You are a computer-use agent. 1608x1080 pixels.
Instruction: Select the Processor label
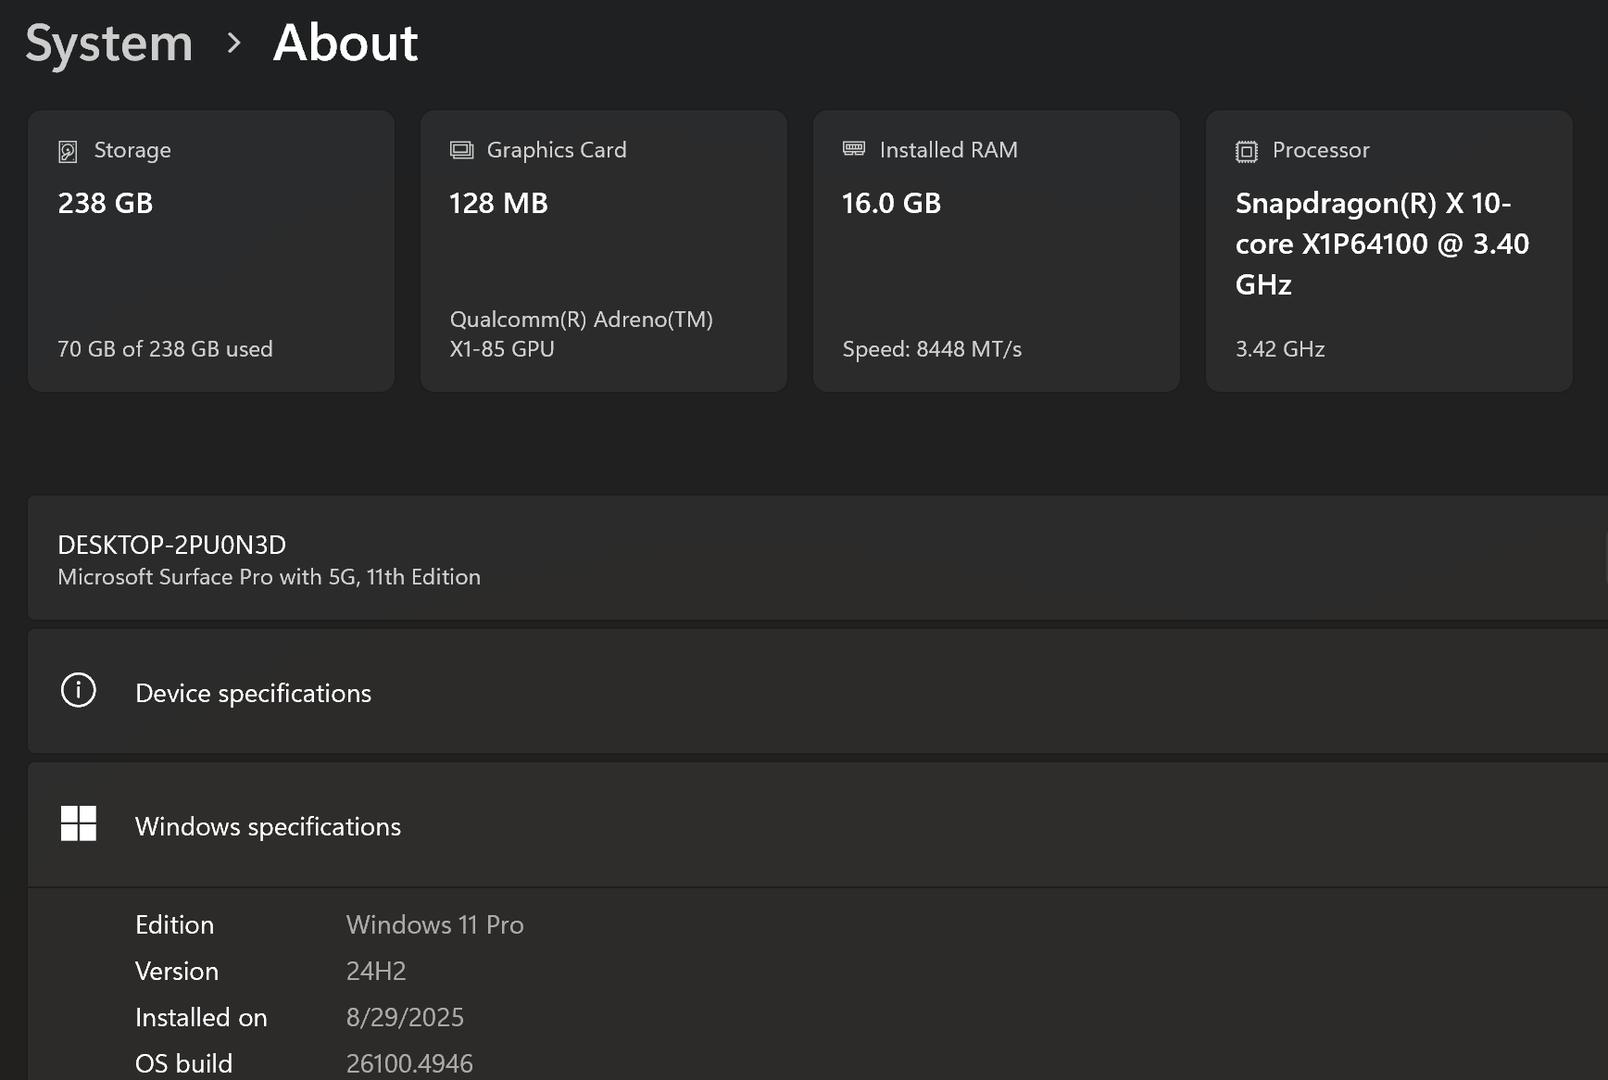point(1320,150)
